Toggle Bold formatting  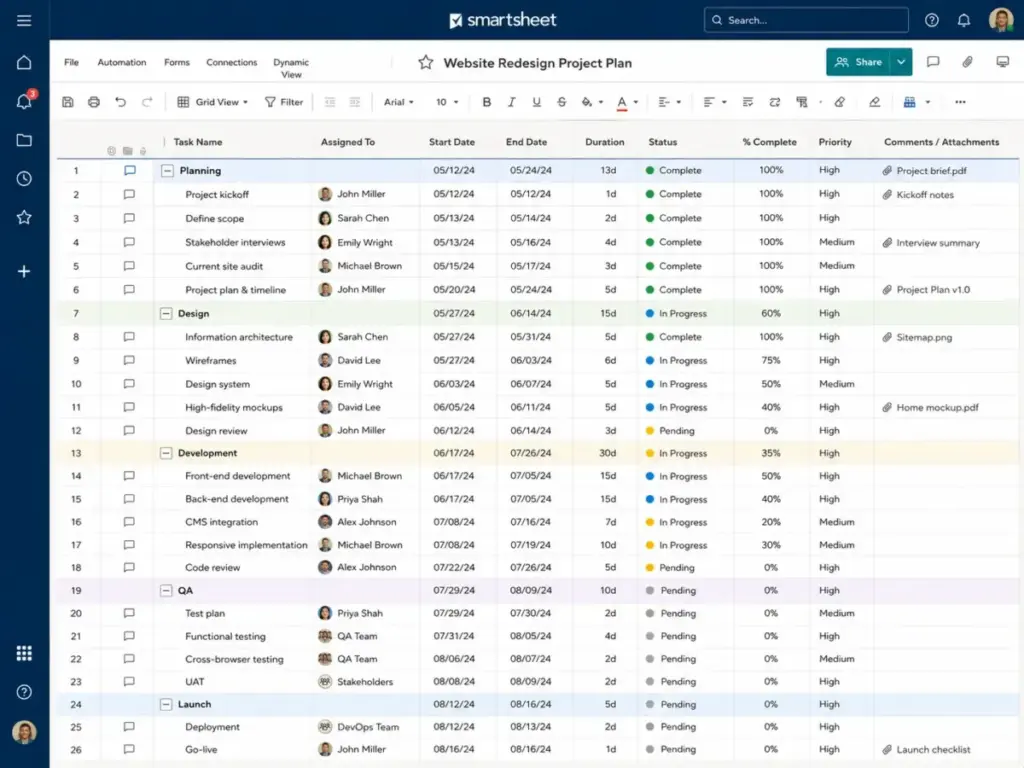[487, 102]
